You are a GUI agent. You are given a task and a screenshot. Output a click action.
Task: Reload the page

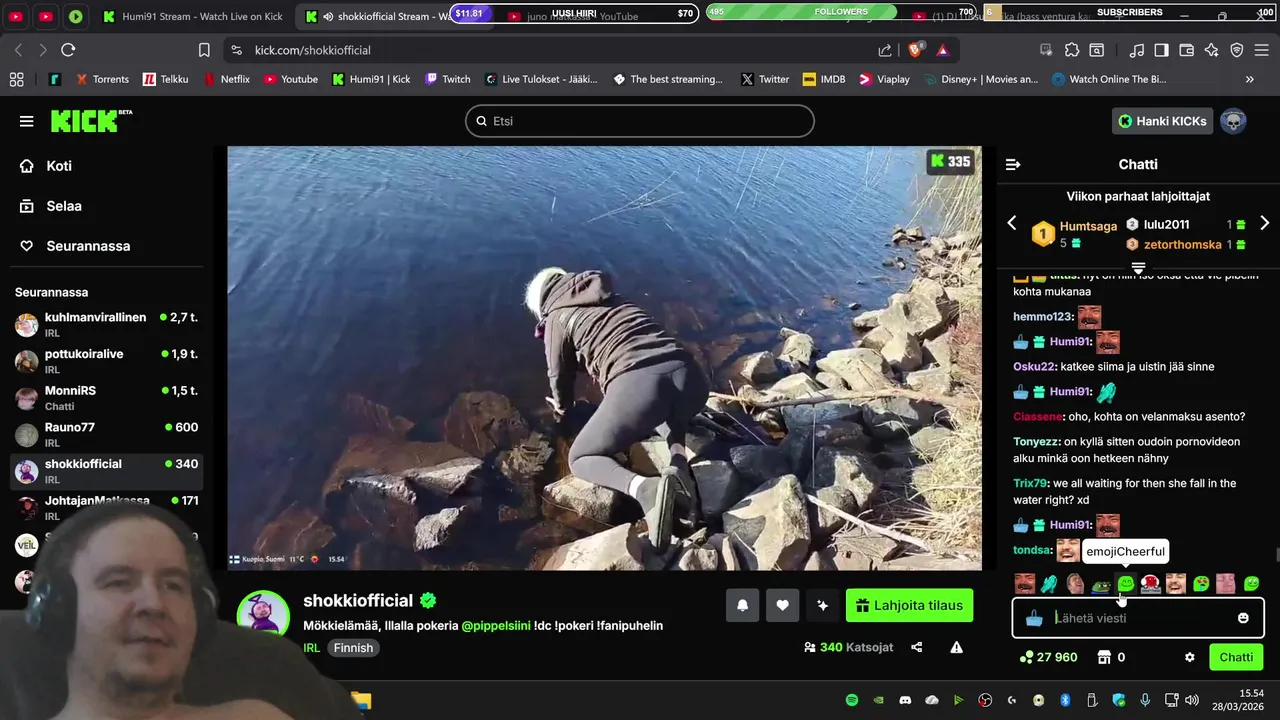click(68, 50)
